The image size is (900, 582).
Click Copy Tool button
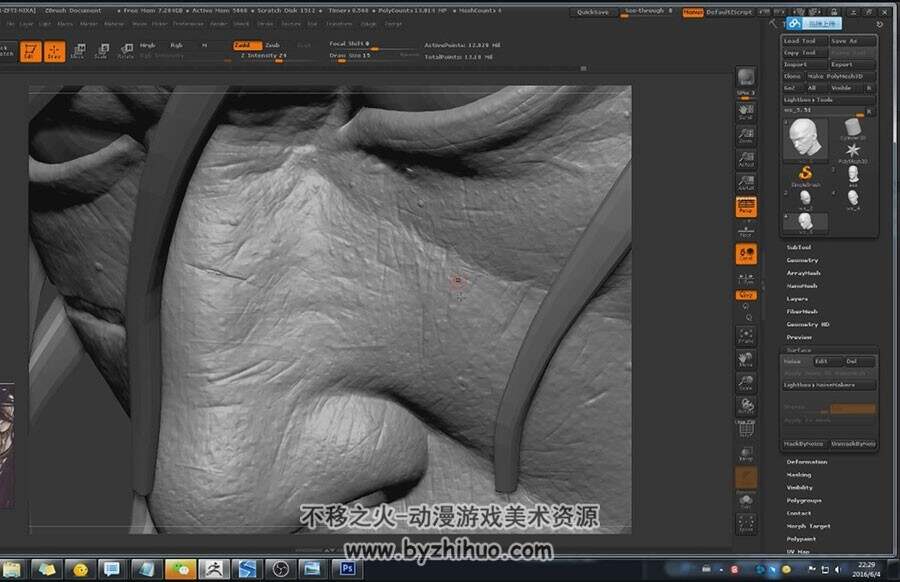tap(805, 52)
